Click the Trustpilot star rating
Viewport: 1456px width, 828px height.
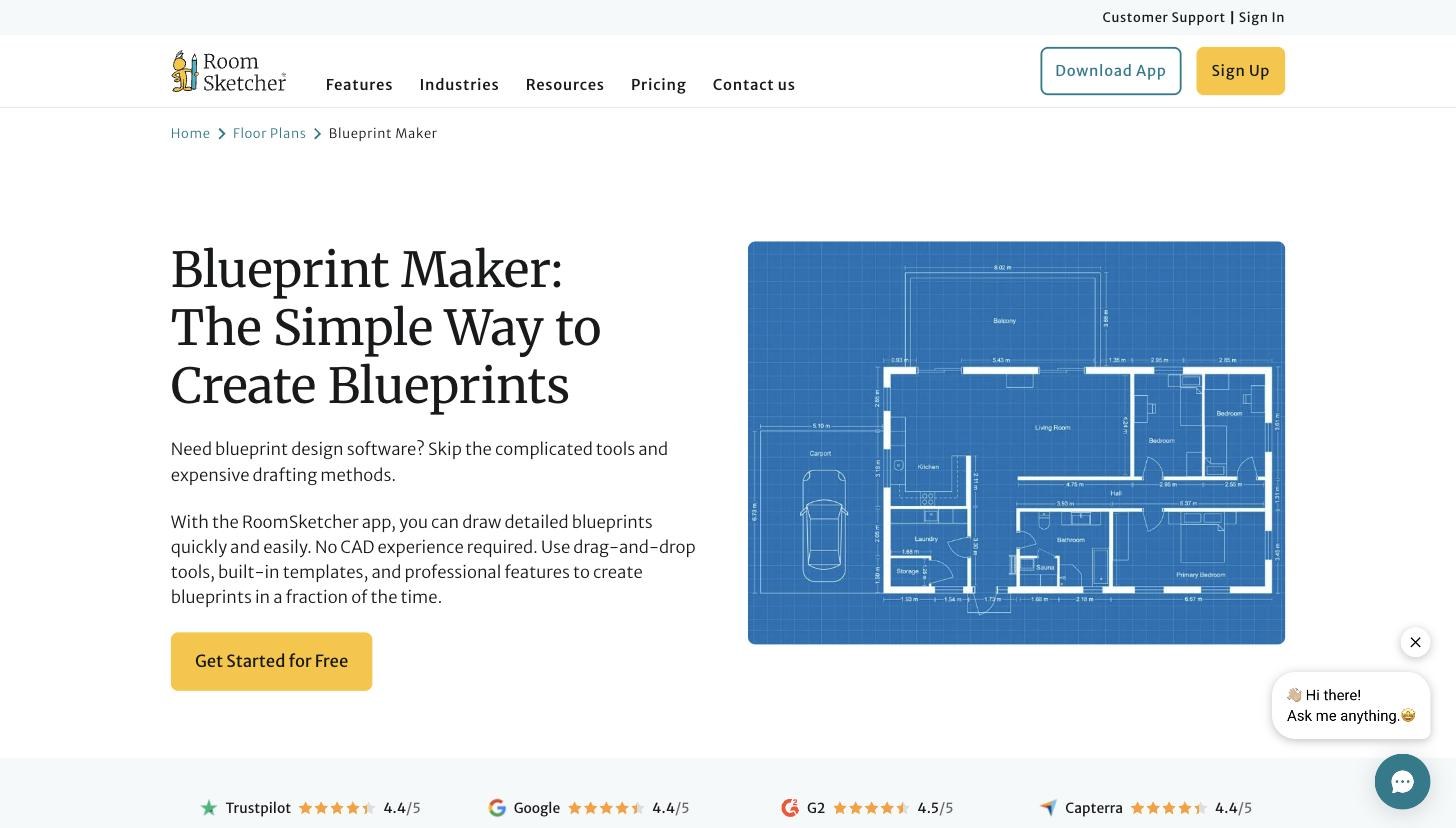tap(337, 808)
